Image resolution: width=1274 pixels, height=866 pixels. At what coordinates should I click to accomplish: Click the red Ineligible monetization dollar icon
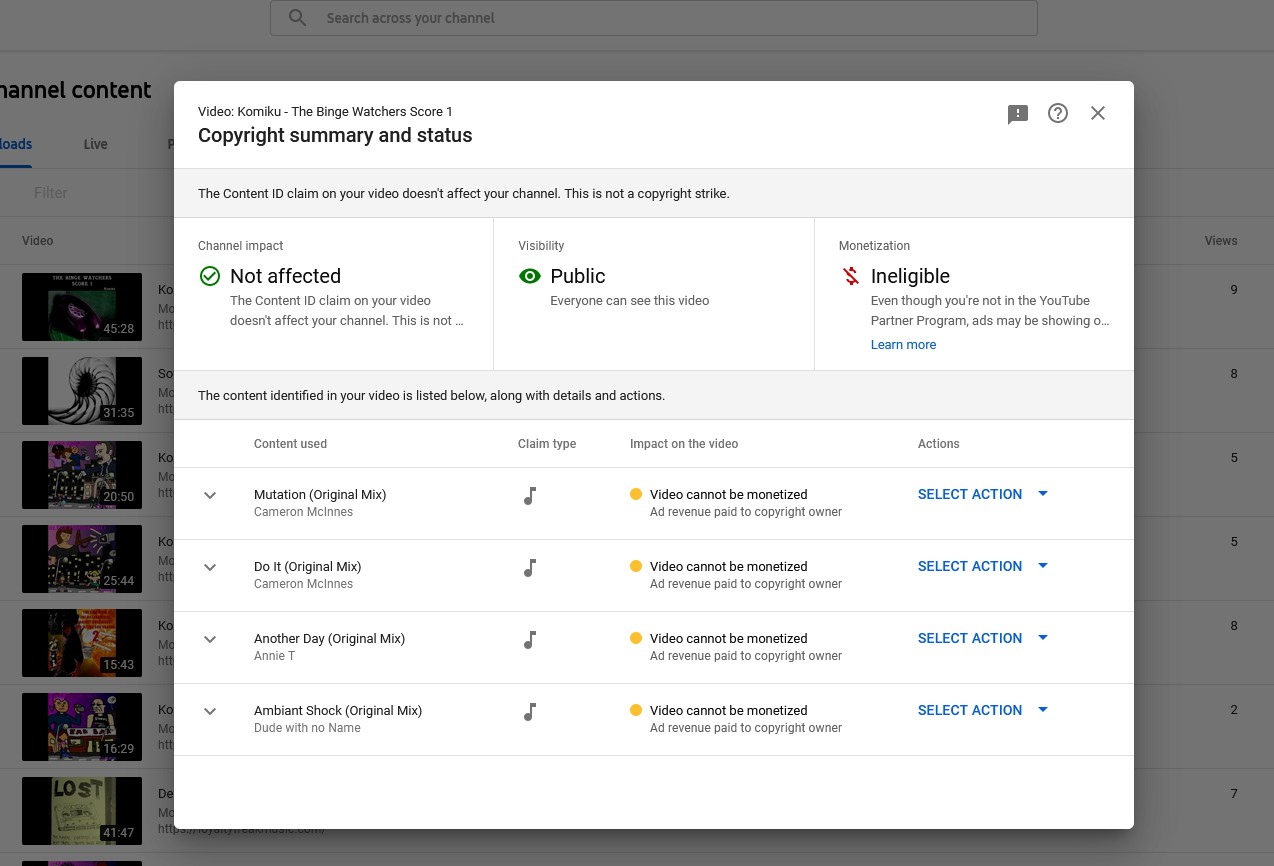point(851,276)
